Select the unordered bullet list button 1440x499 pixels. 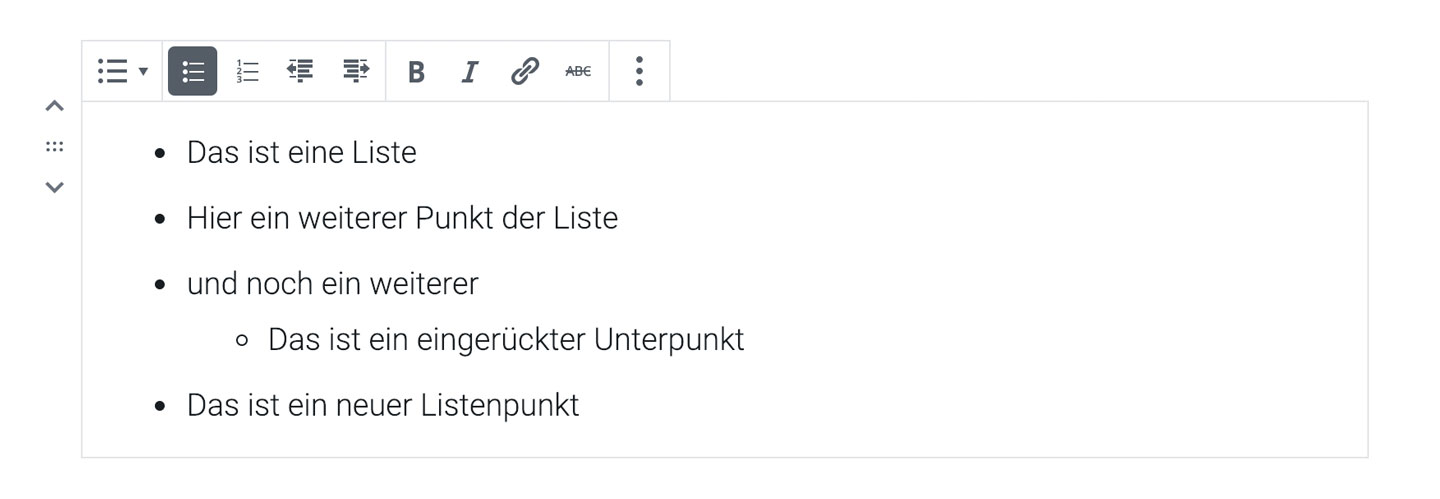pyautogui.click(x=193, y=71)
